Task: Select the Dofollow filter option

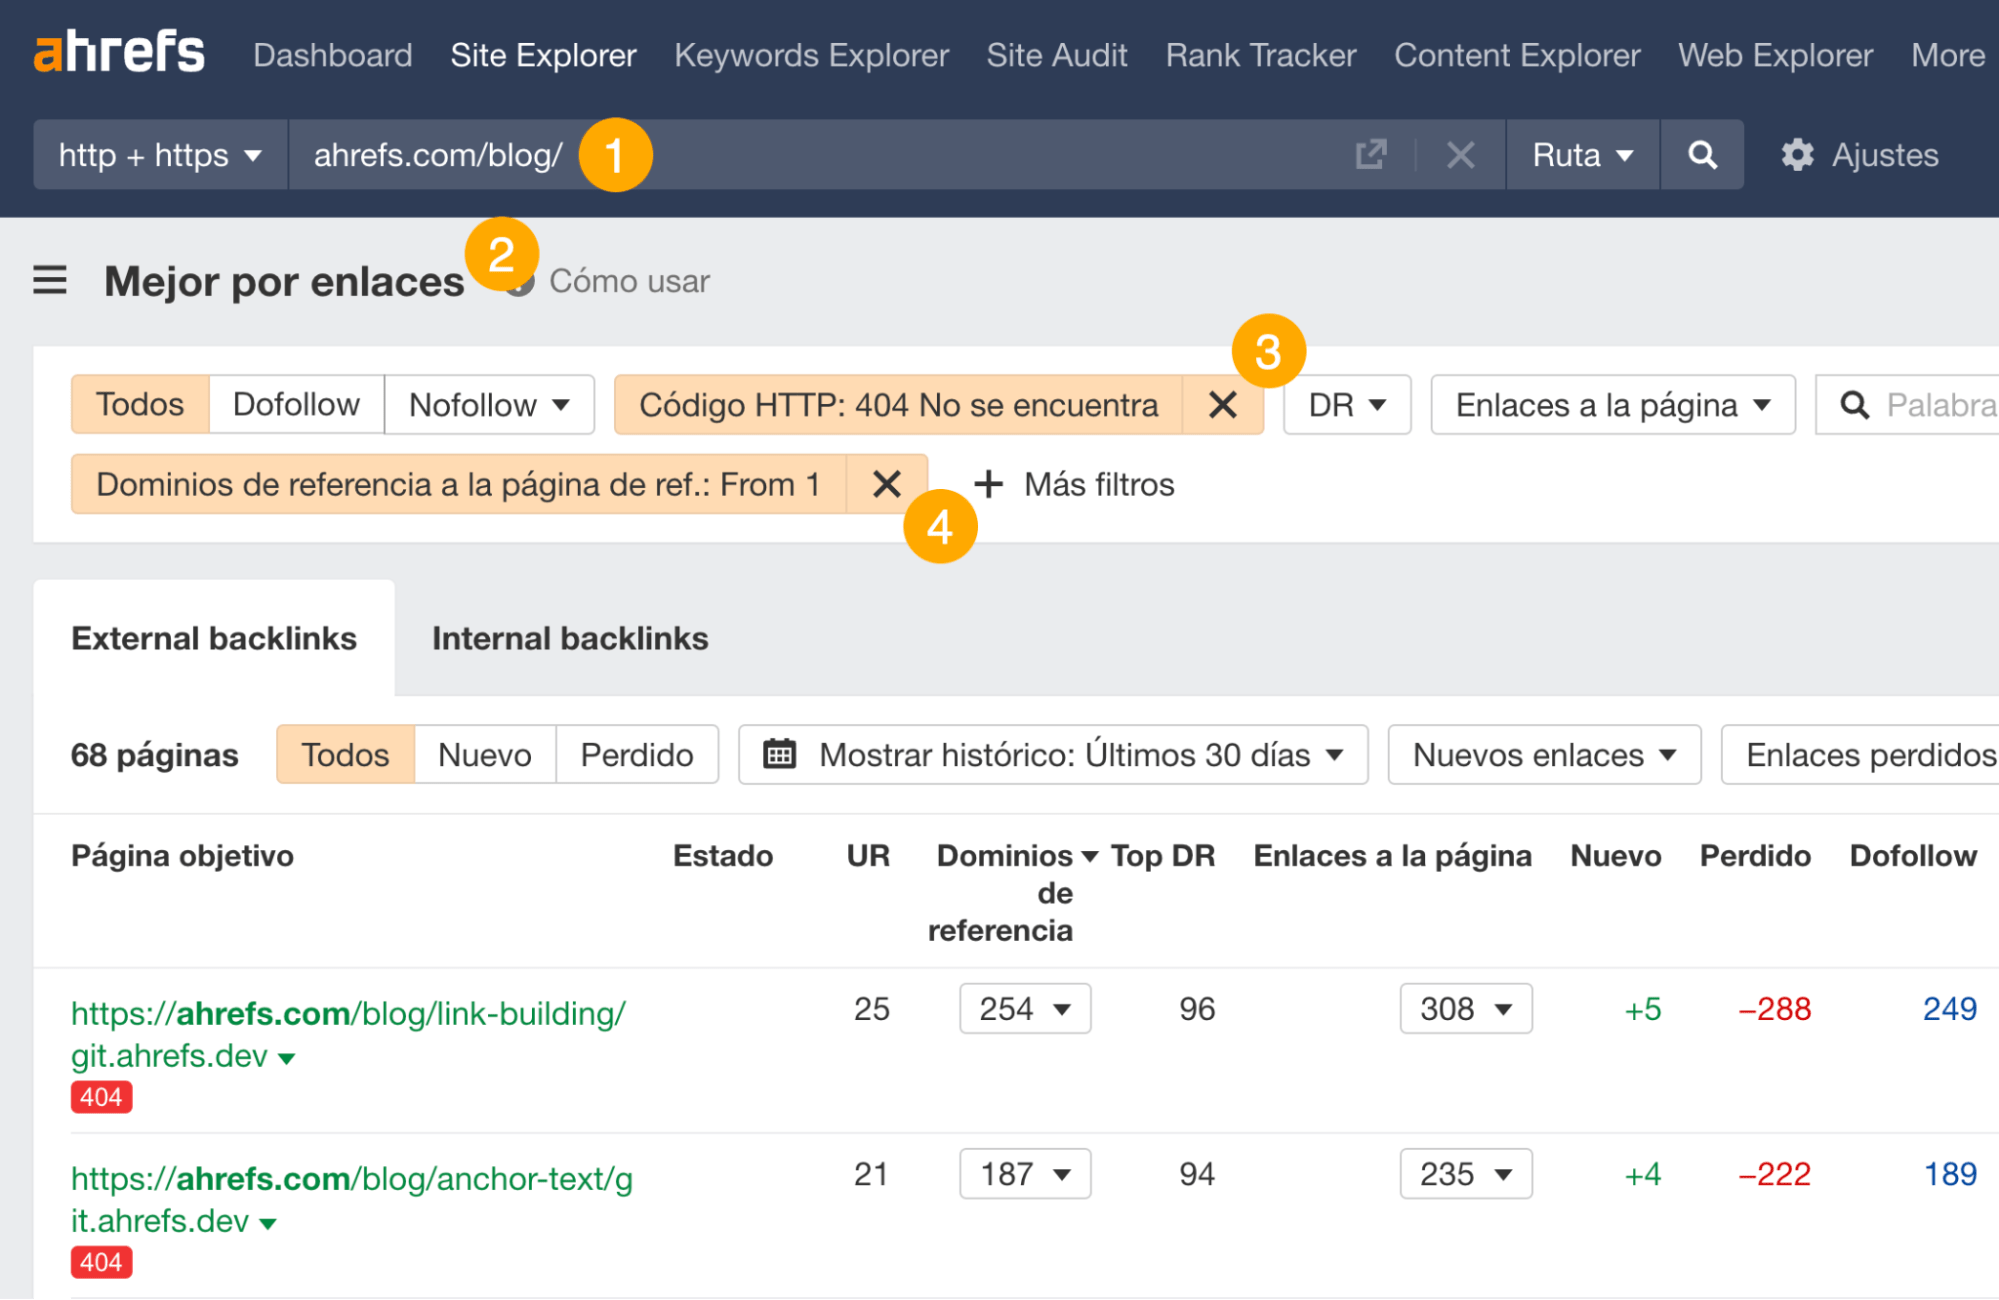Action: click(x=296, y=404)
